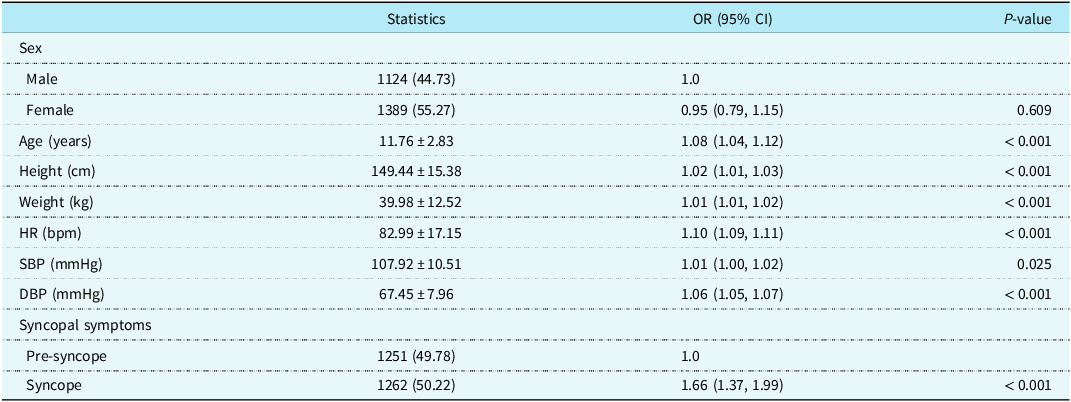Click the Female row label
This screenshot has height=402, width=1071.
point(50,109)
